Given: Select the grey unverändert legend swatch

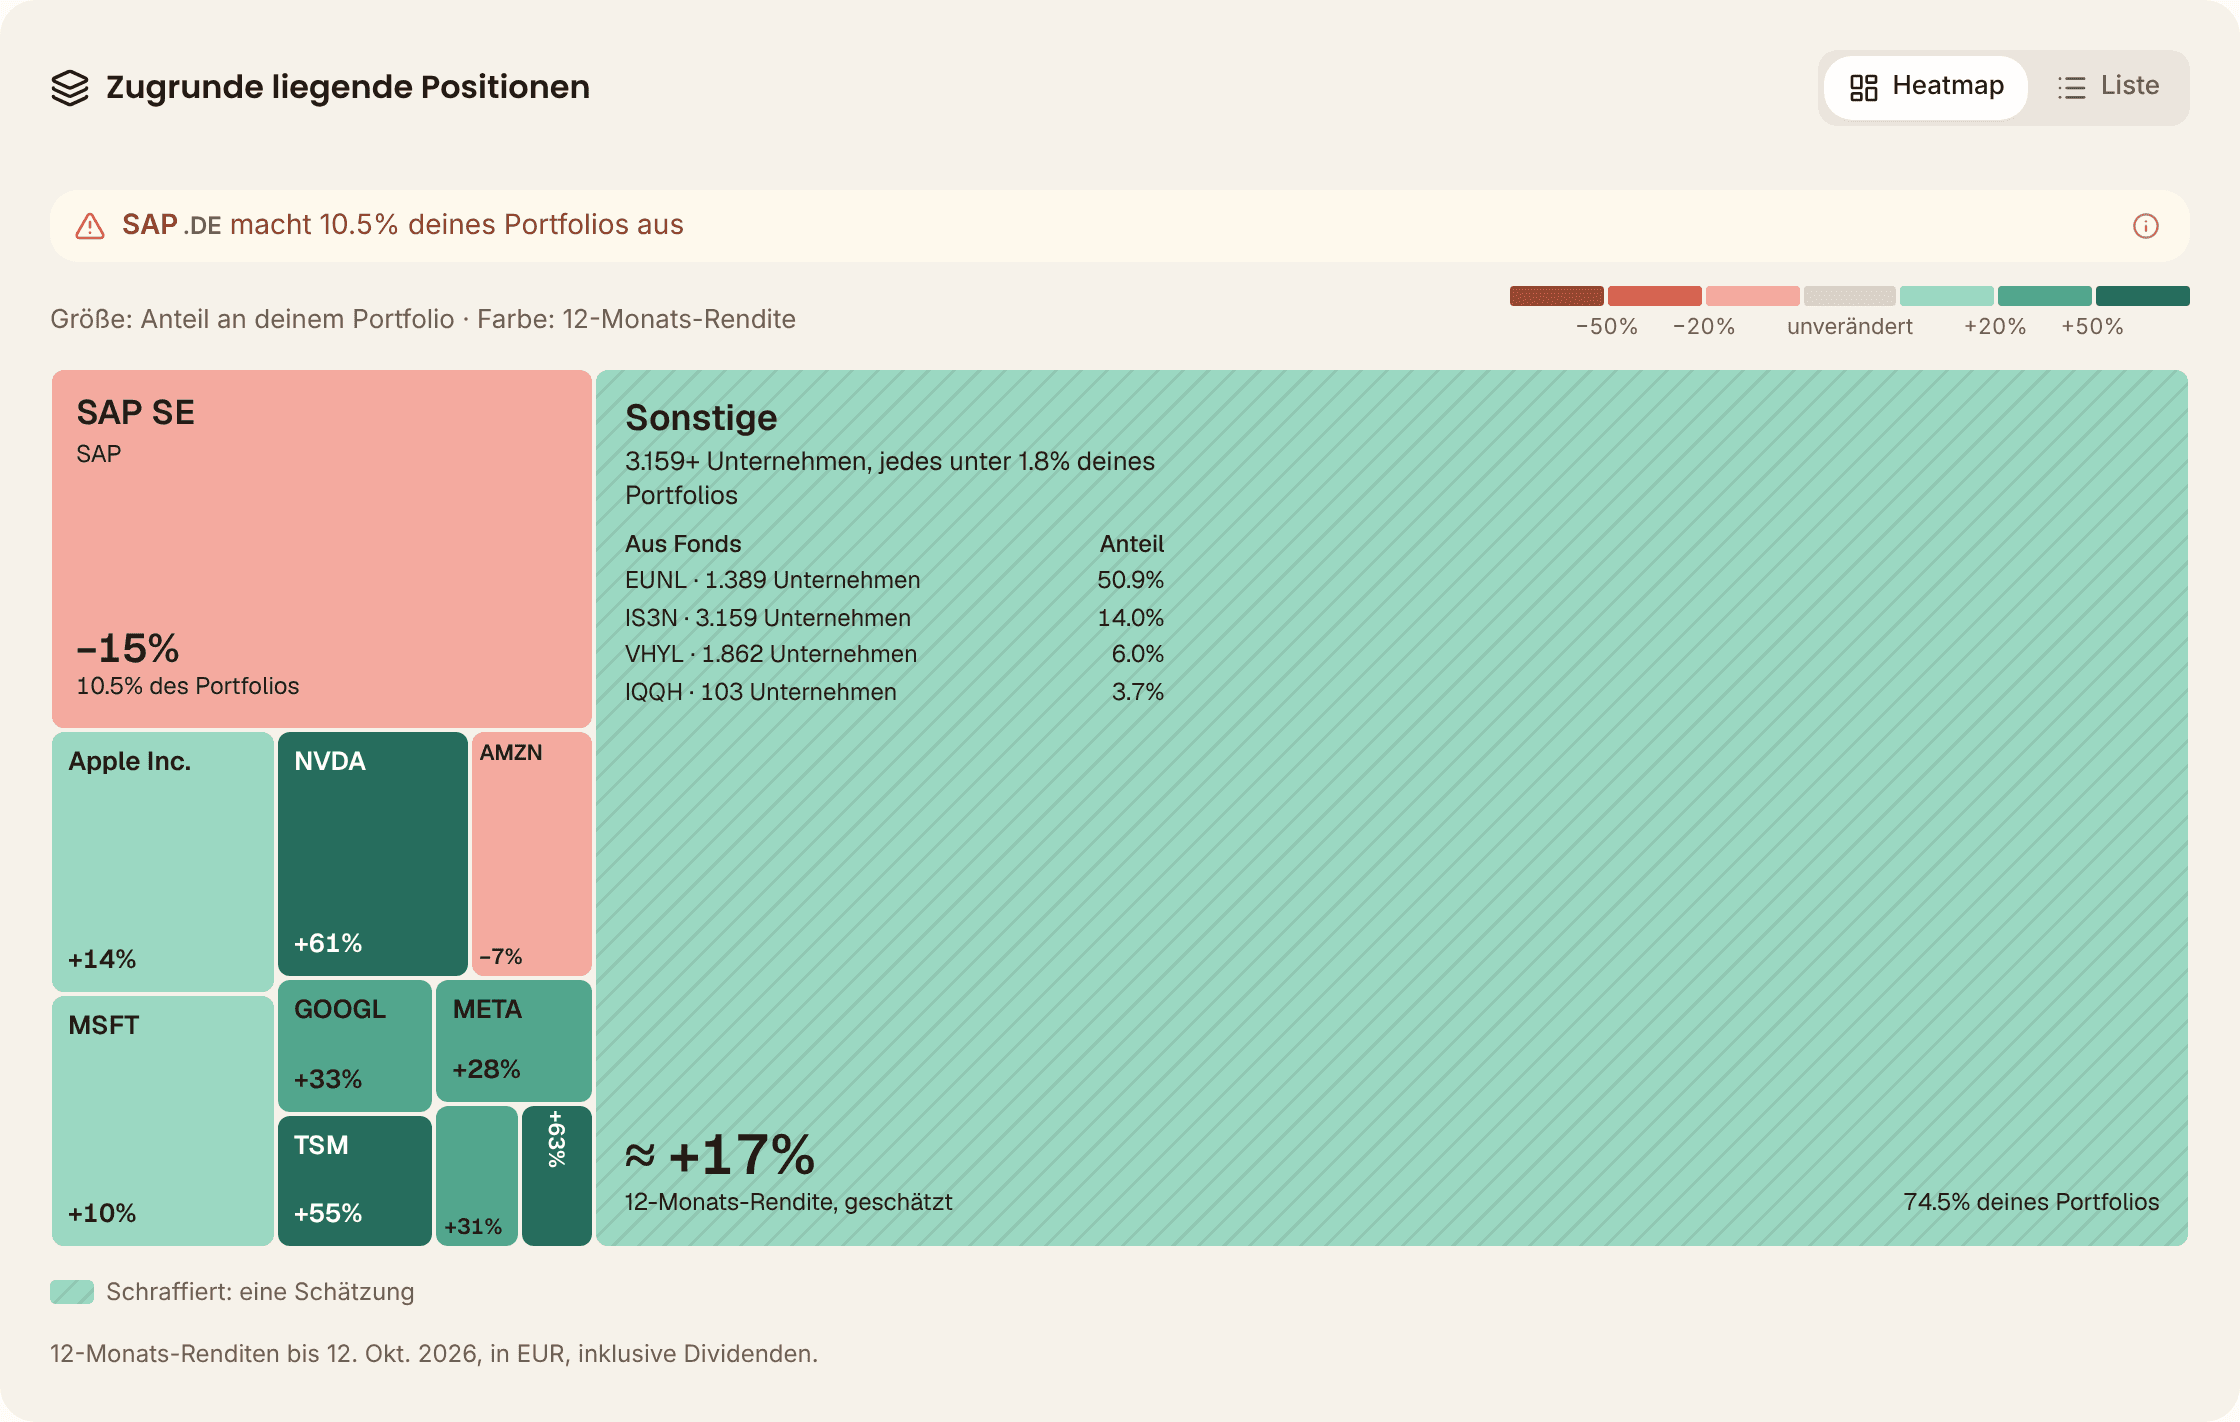Looking at the screenshot, I should pyautogui.click(x=1850, y=296).
